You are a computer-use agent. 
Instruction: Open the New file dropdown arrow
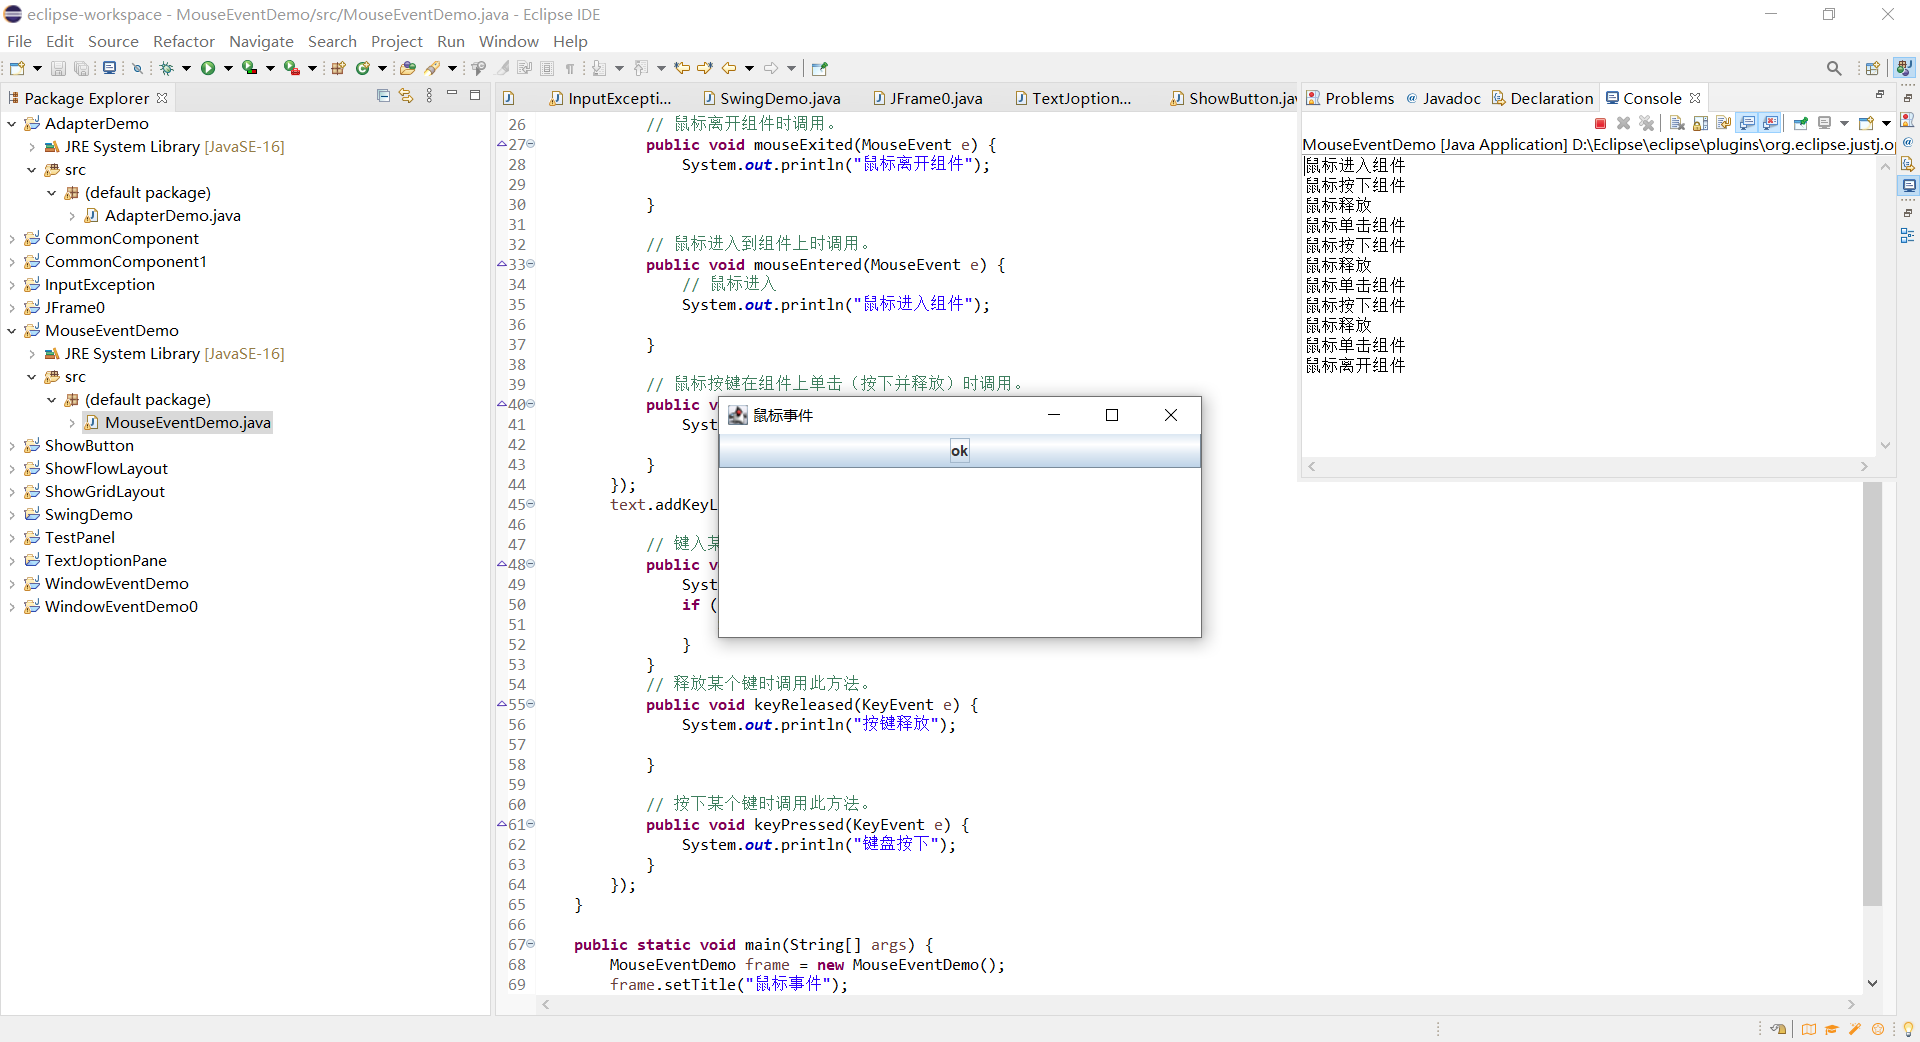[x=37, y=68]
